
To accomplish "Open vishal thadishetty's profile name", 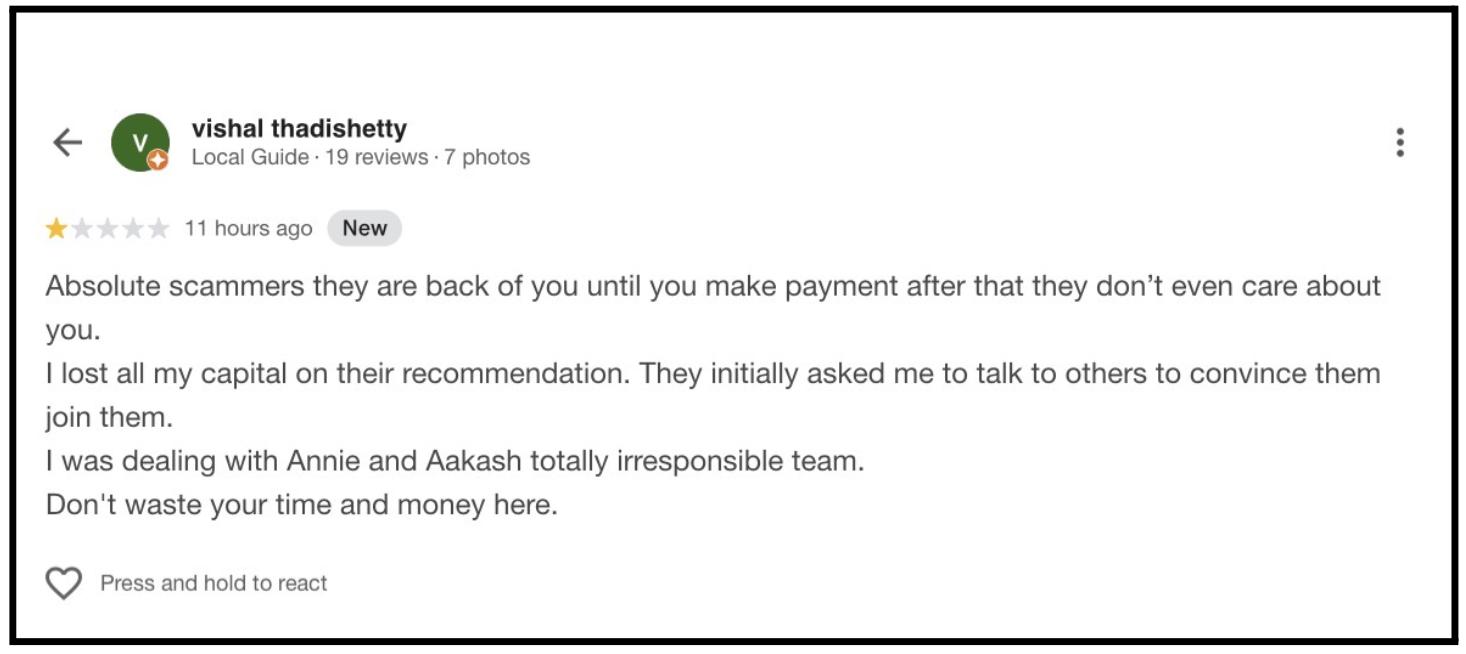I will point(299,129).
